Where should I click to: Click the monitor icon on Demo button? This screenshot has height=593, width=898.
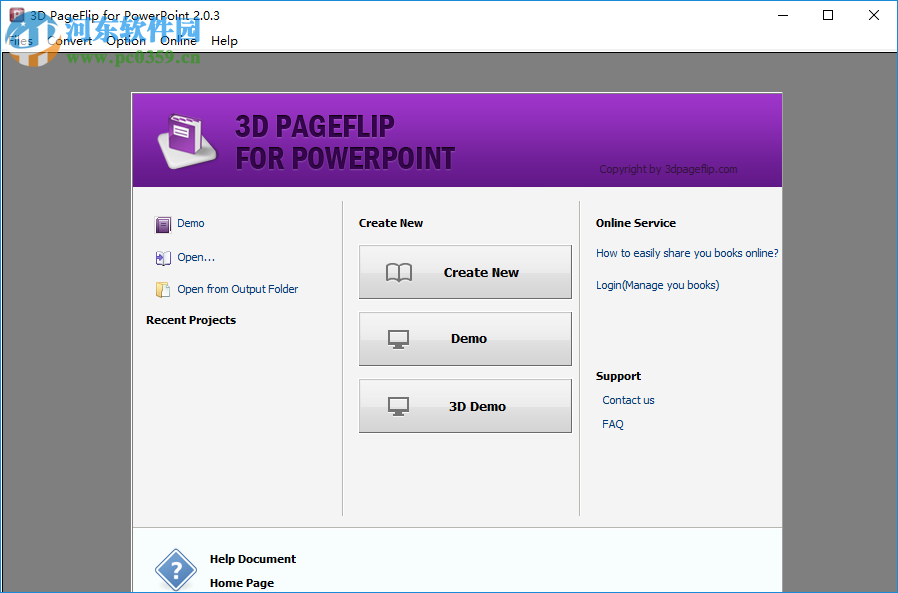(x=399, y=338)
